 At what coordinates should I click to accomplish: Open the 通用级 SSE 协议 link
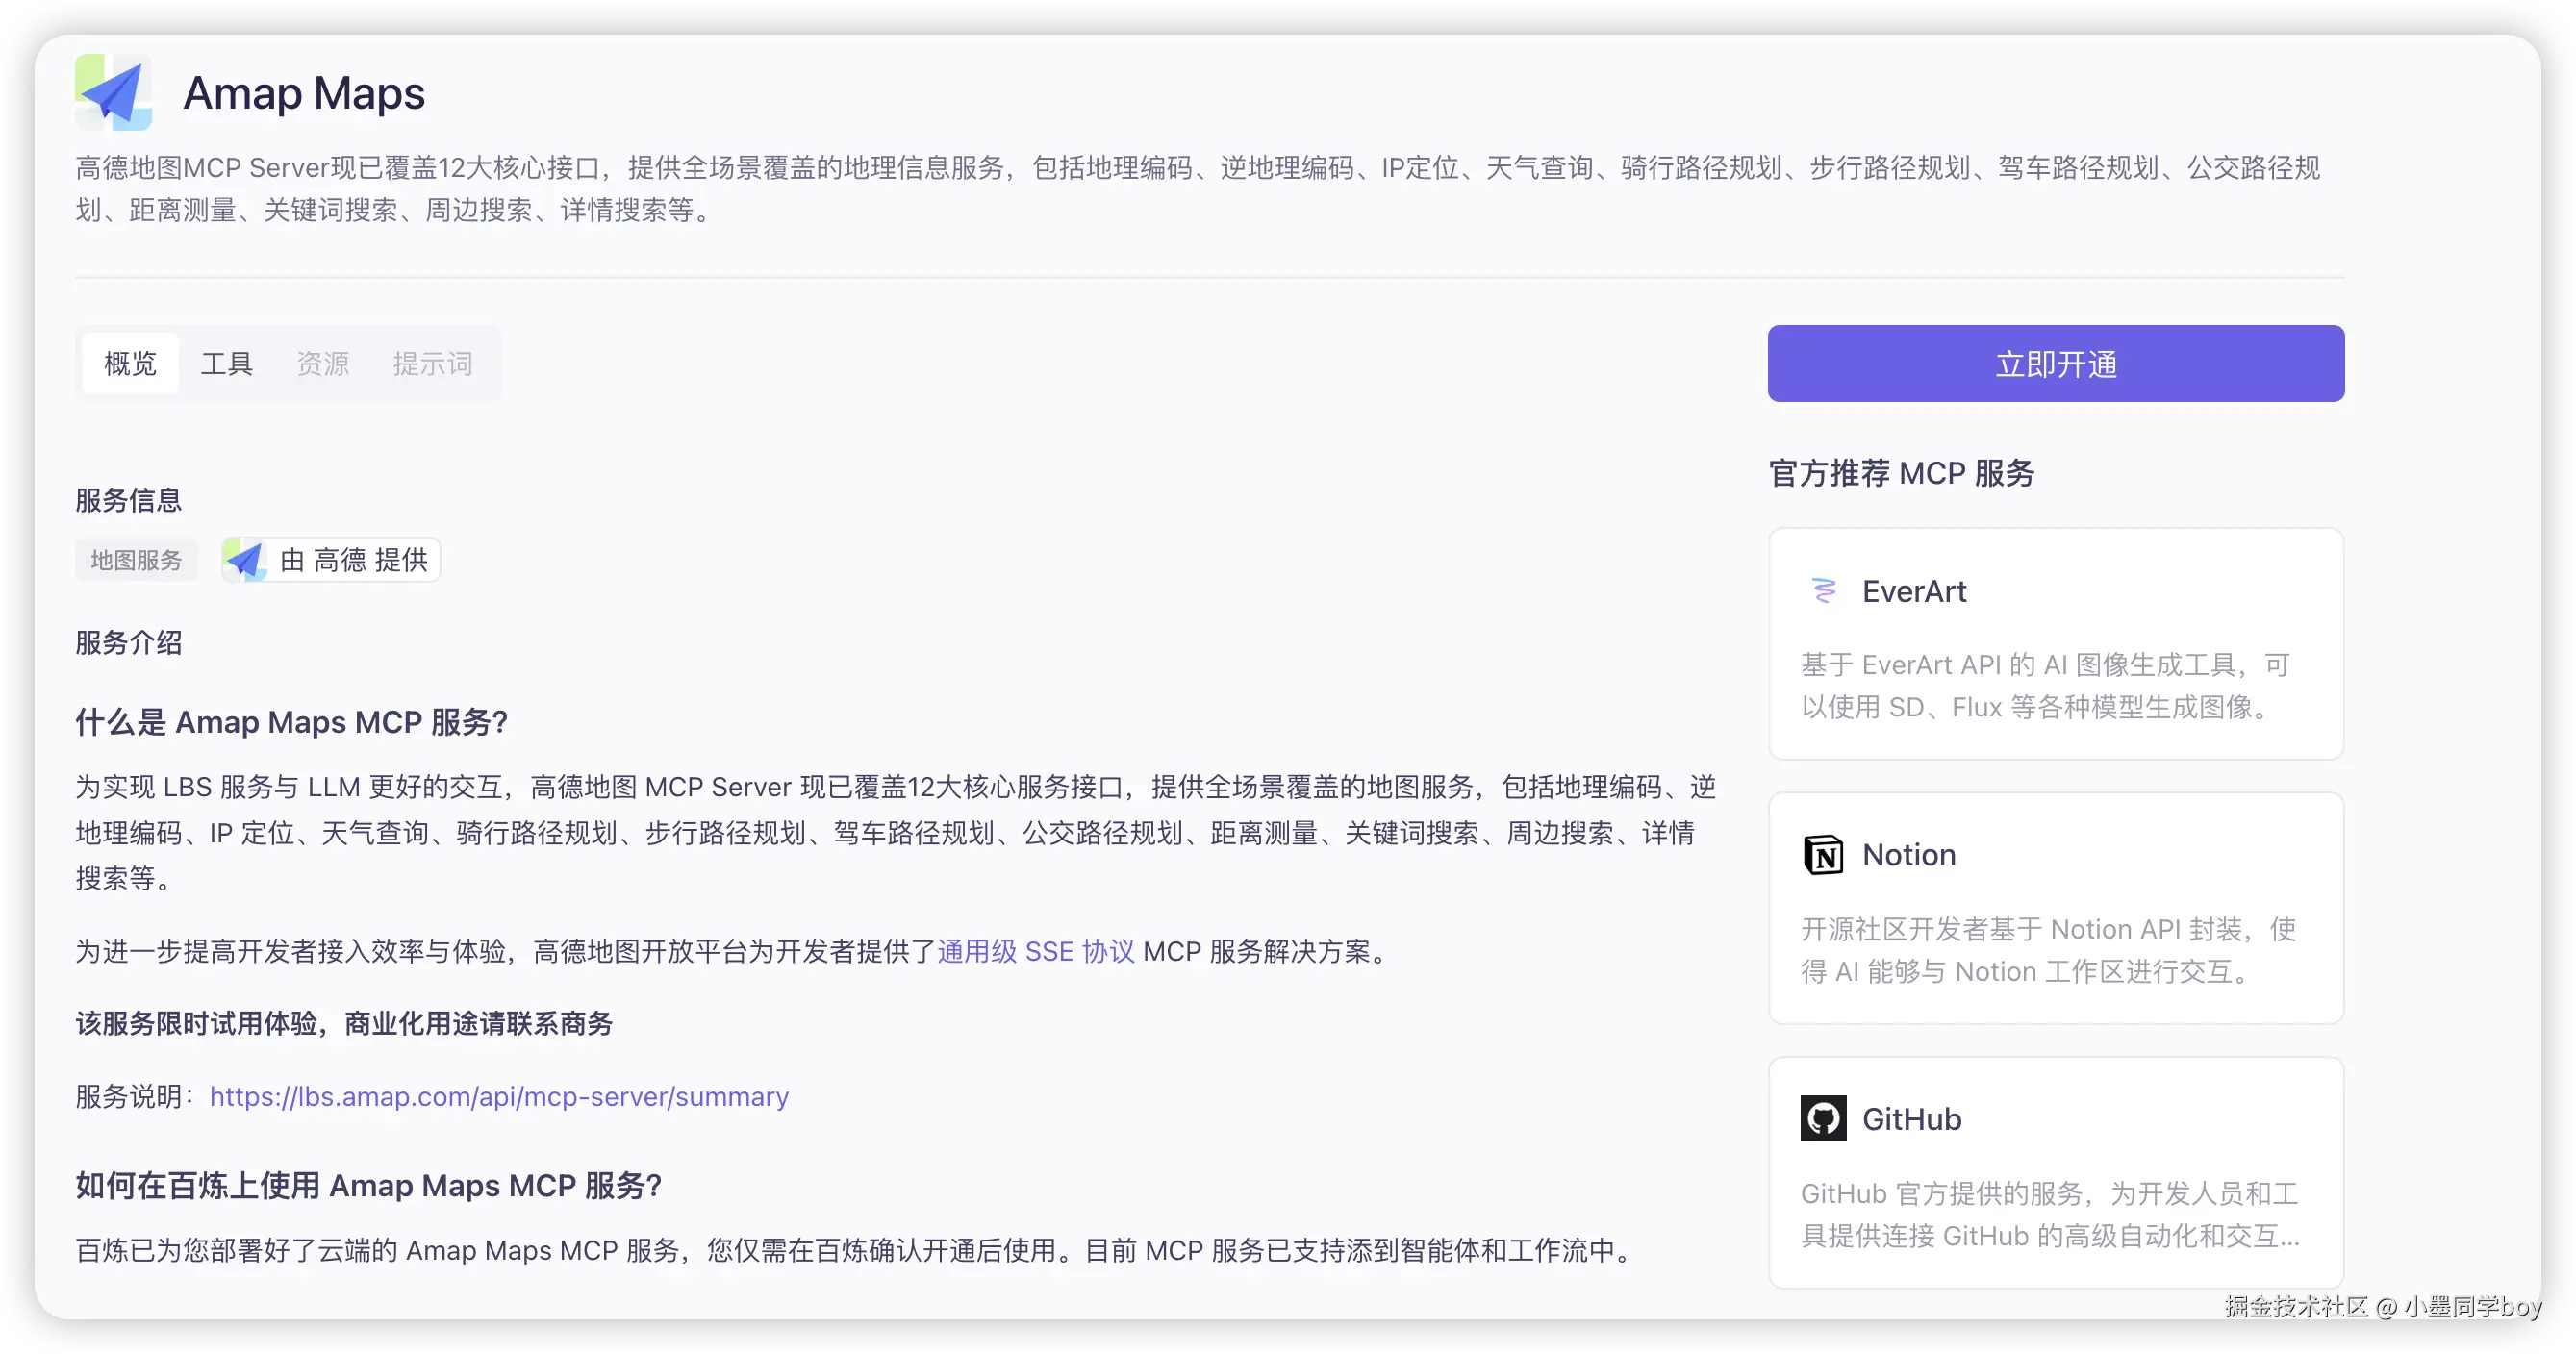coord(1036,951)
